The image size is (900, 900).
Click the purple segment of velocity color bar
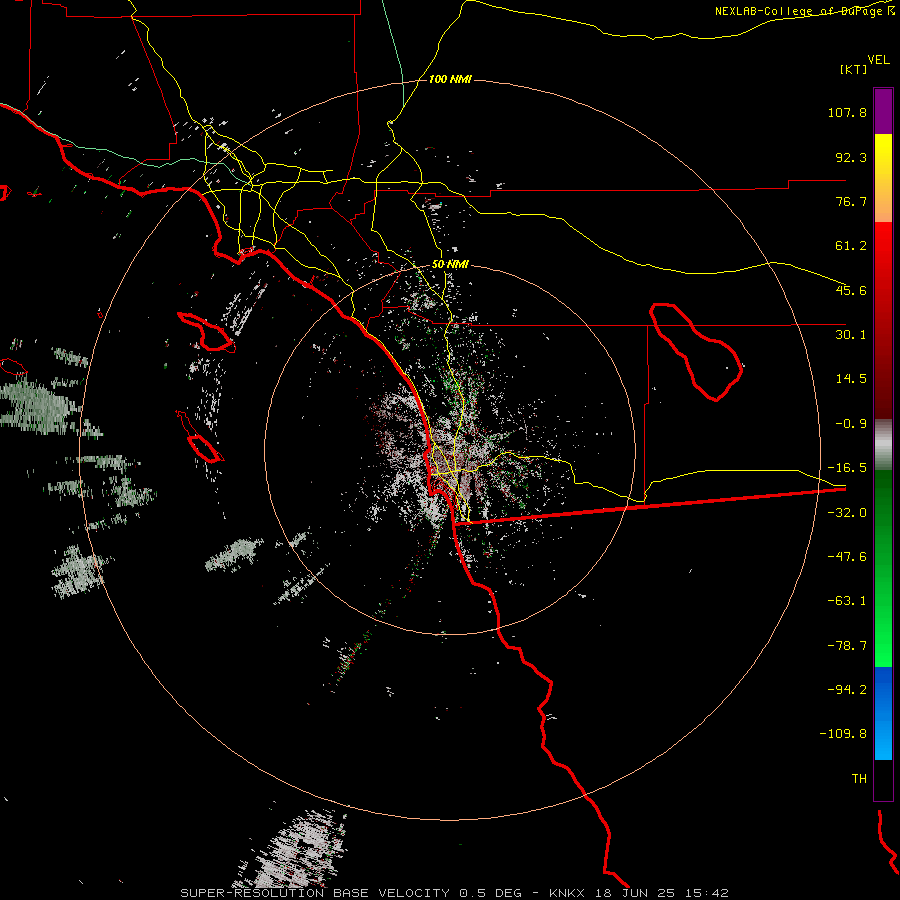(x=883, y=111)
